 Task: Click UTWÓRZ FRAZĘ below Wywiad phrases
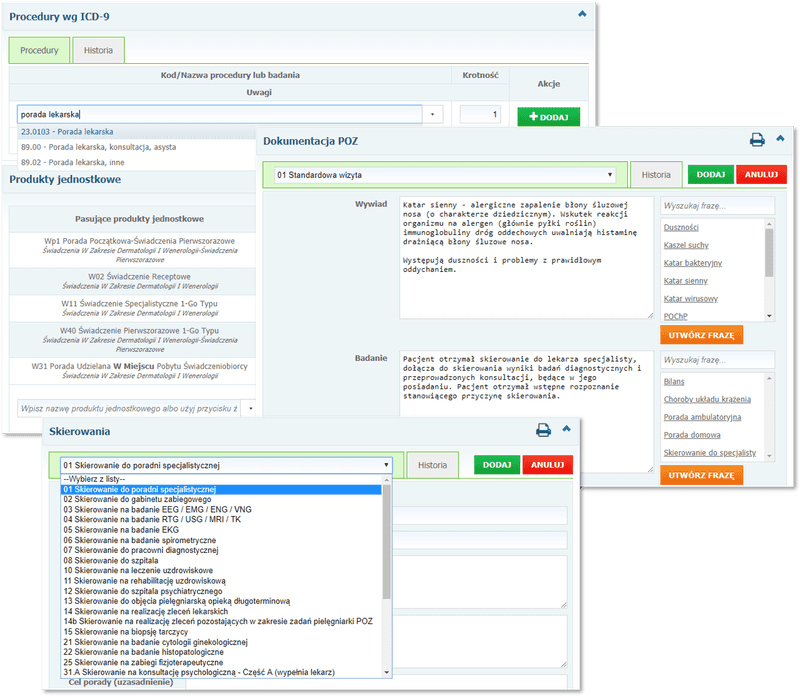pyautogui.click(x=701, y=336)
